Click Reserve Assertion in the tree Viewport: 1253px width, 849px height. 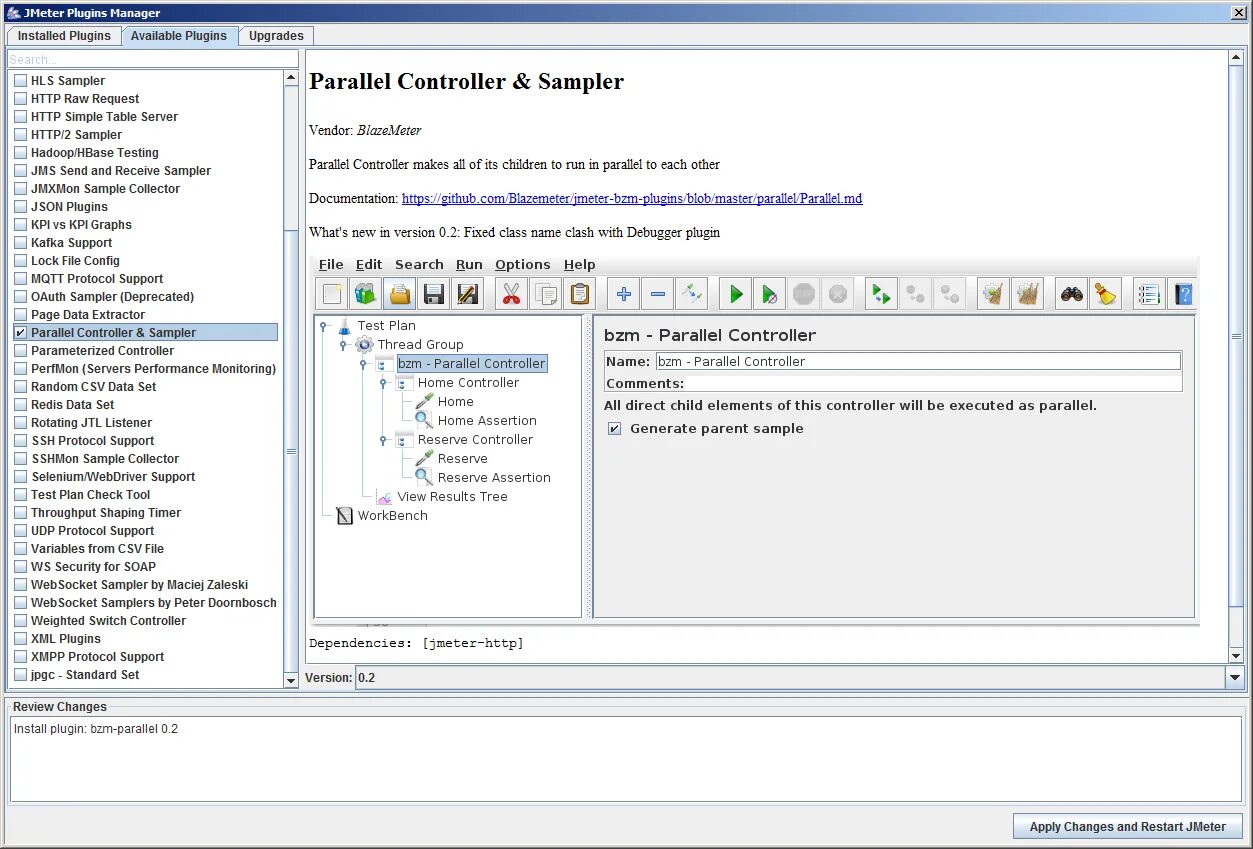click(x=494, y=478)
